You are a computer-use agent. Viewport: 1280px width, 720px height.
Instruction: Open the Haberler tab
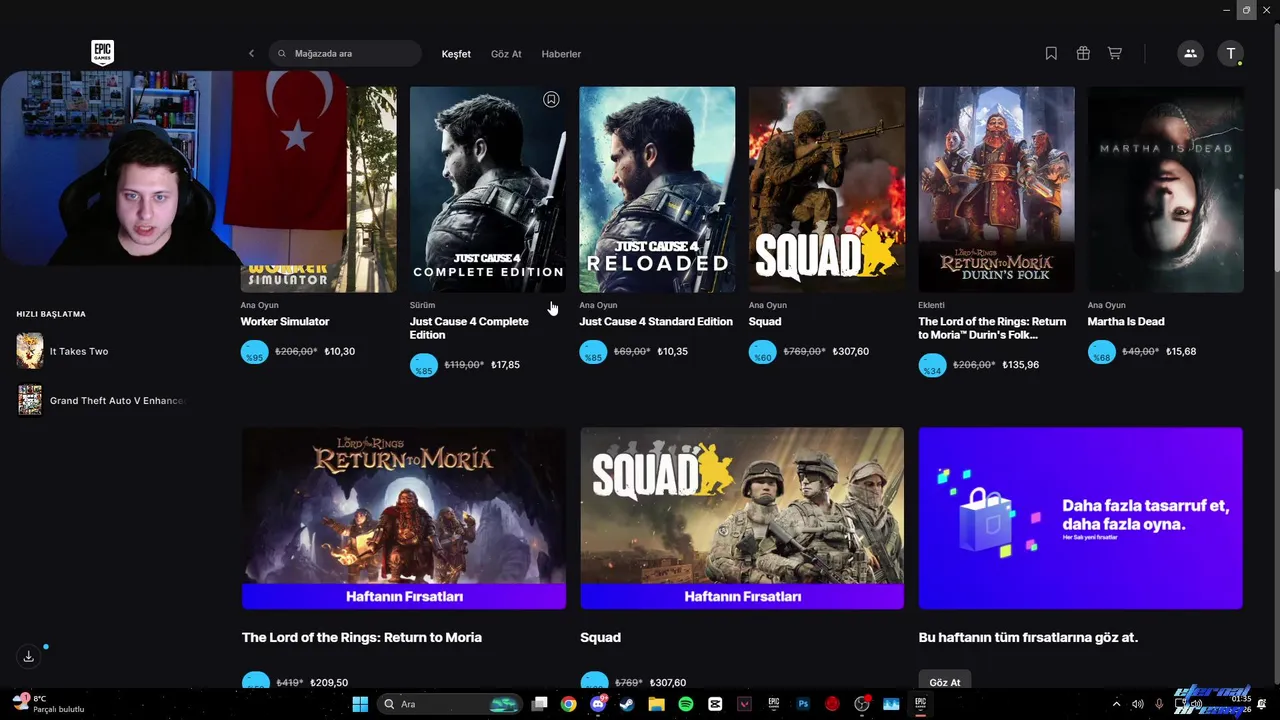pyautogui.click(x=561, y=54)
